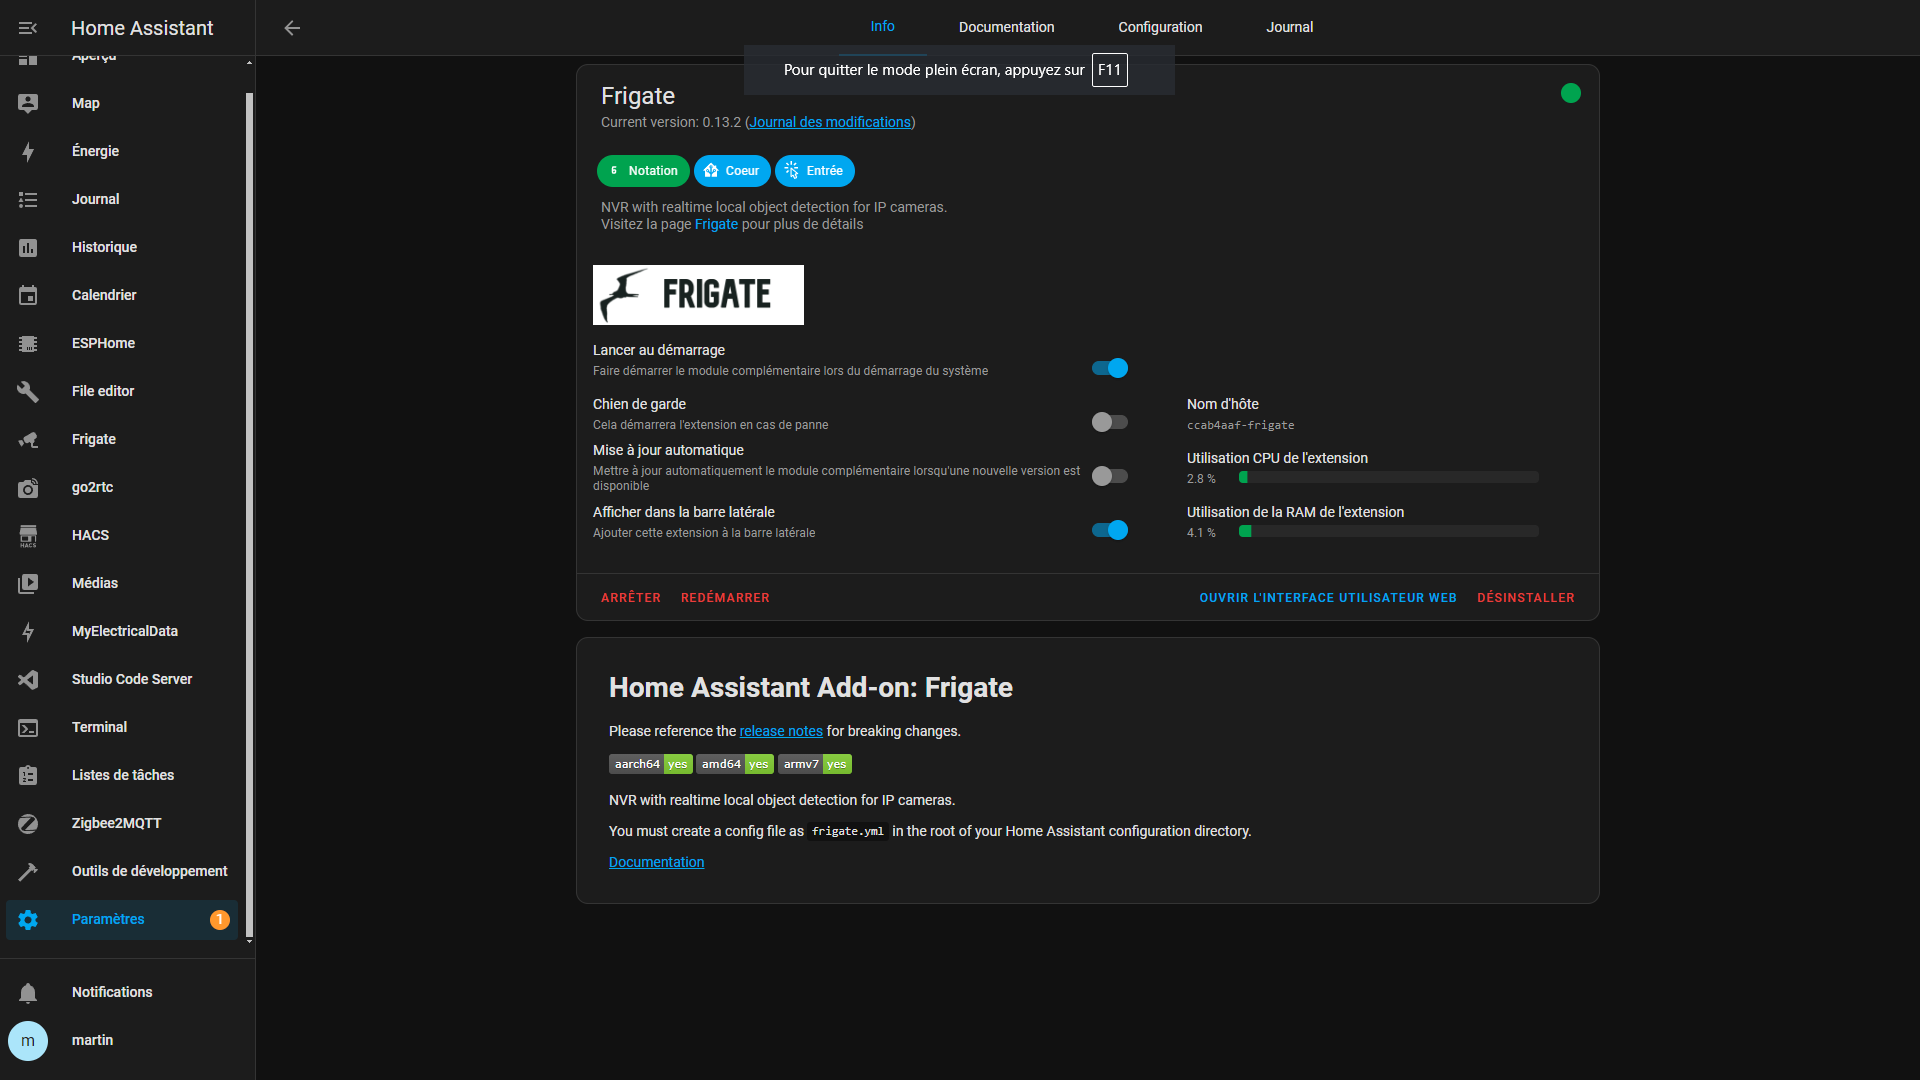Viewport: 1920px width, 1080px height.
Task: Enable the Chien de garde toggle
Action: tap(1109, 422)
